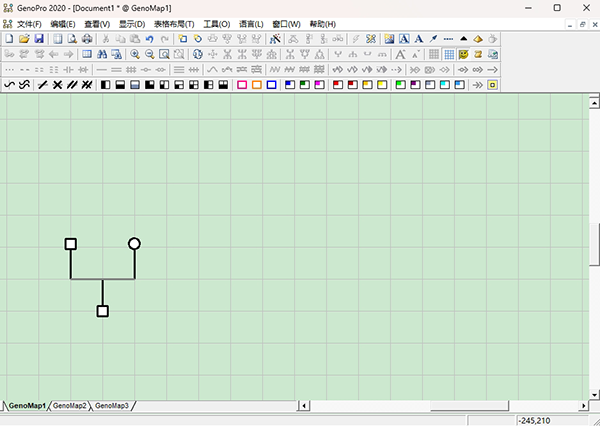The height and width of the screenshot is (426, 600).
Task: Toggle the gray grid button
Action: (x=434, y=54)
